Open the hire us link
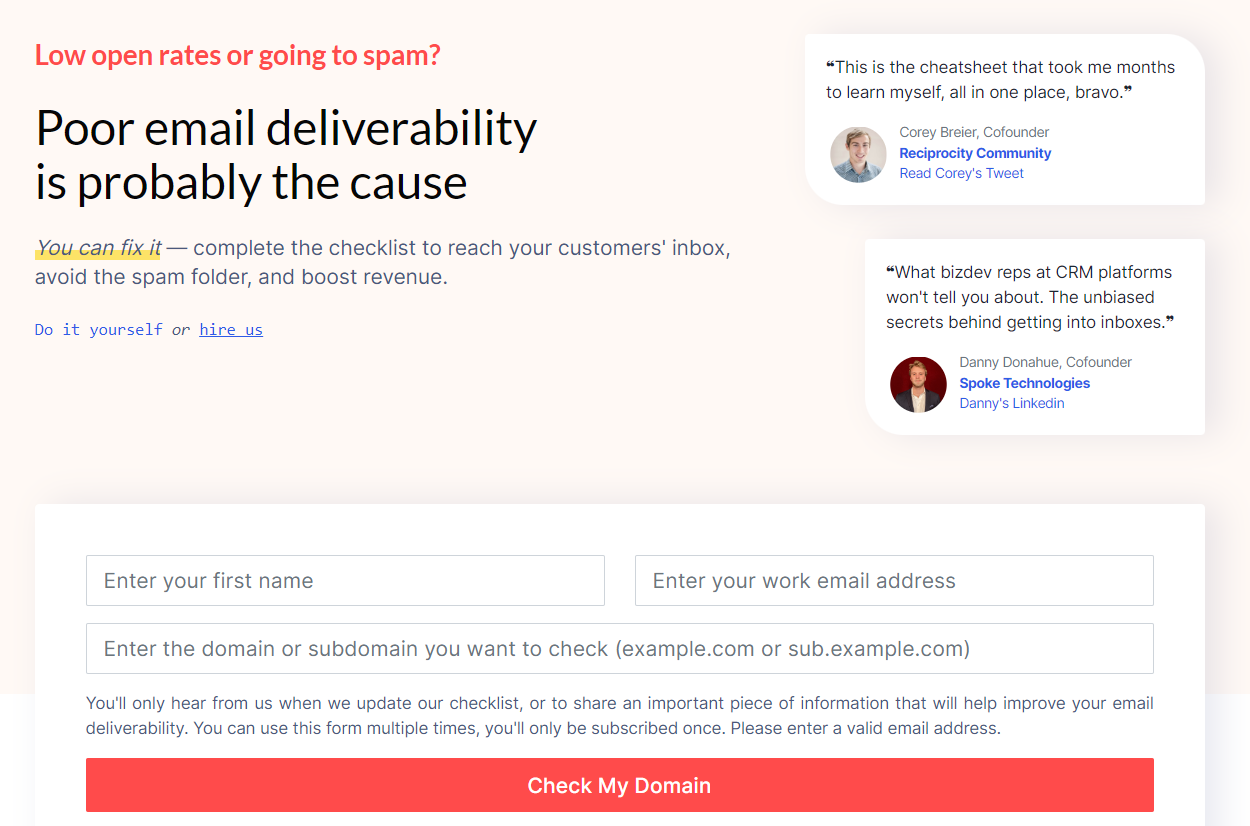Image resolution: width=1250 pixels, height=826 pixels. point(230,329)
